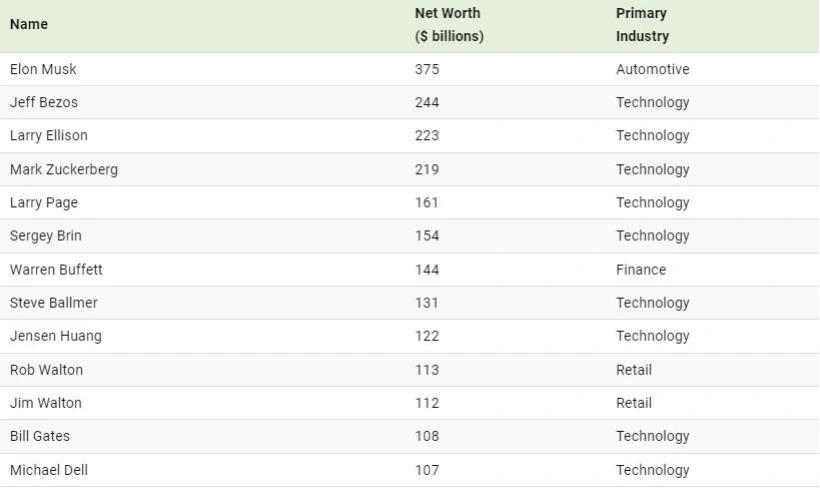Select net worth value 161
The image size is (820, 488).
(427, 202)
